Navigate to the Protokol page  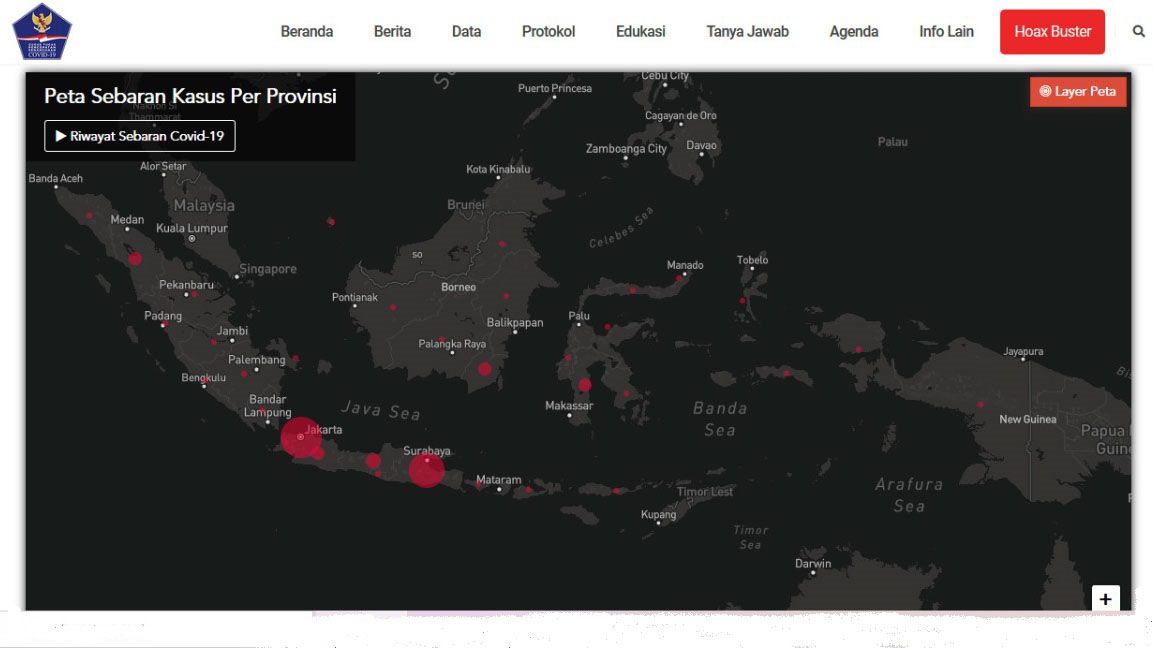pyautogui.click(x=548, y=32)
